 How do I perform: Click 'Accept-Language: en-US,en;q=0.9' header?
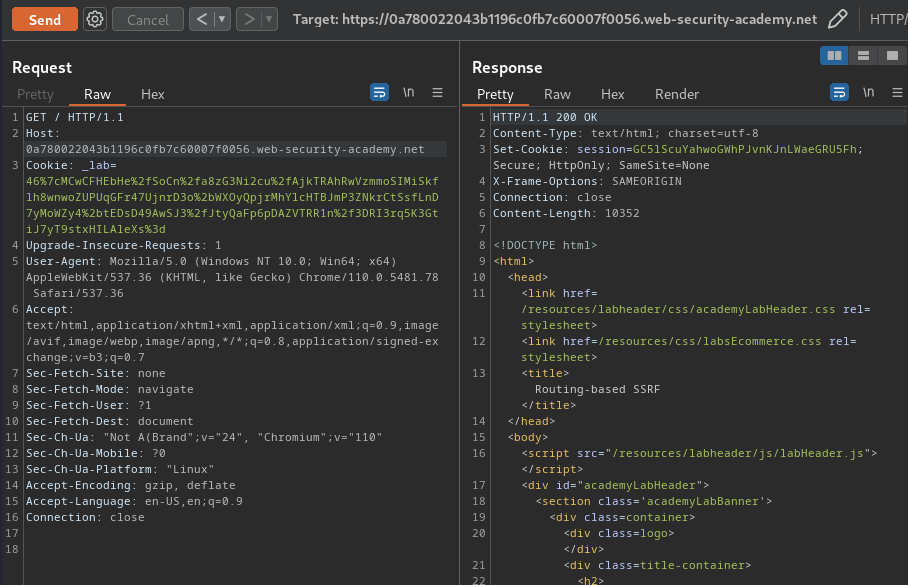pyautogui.click(x=134, y=501)
